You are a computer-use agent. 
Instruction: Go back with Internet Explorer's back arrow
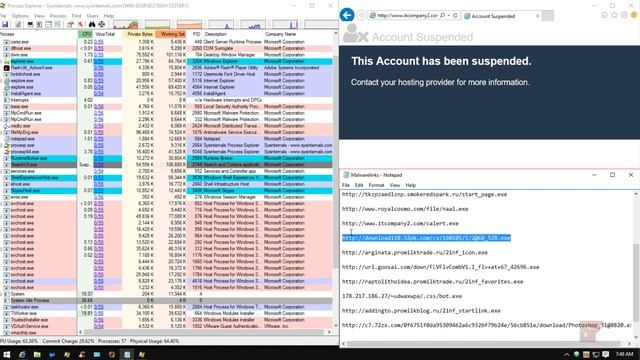[x=347, y=15]
